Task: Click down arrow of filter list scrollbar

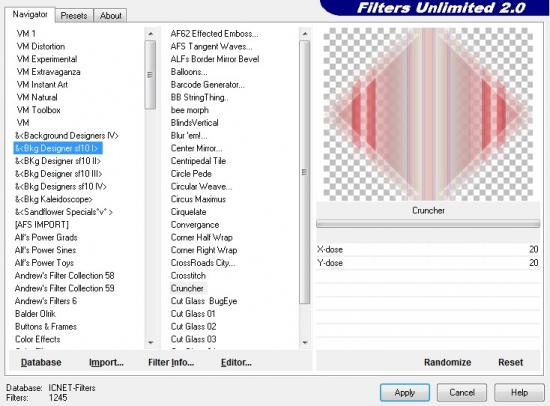Action: [304, 342]
